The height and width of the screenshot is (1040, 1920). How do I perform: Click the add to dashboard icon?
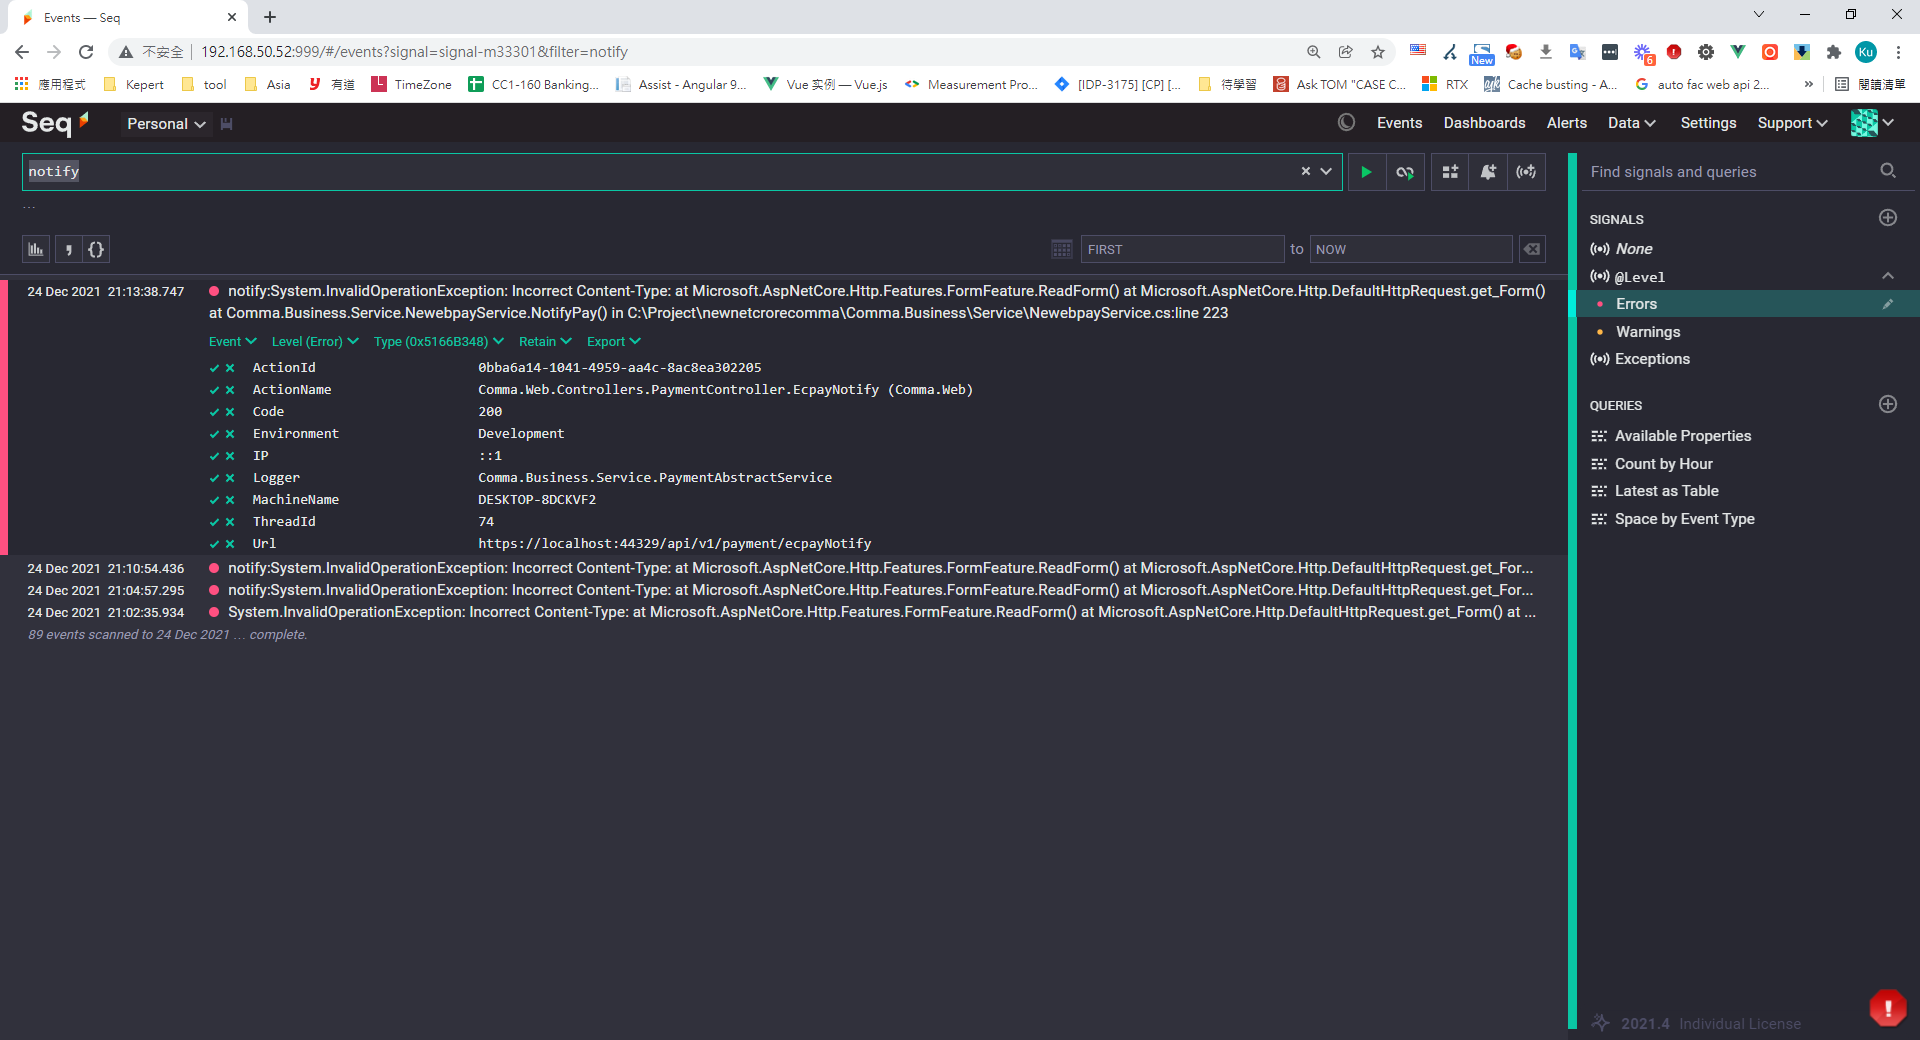tap(1450, 172)
